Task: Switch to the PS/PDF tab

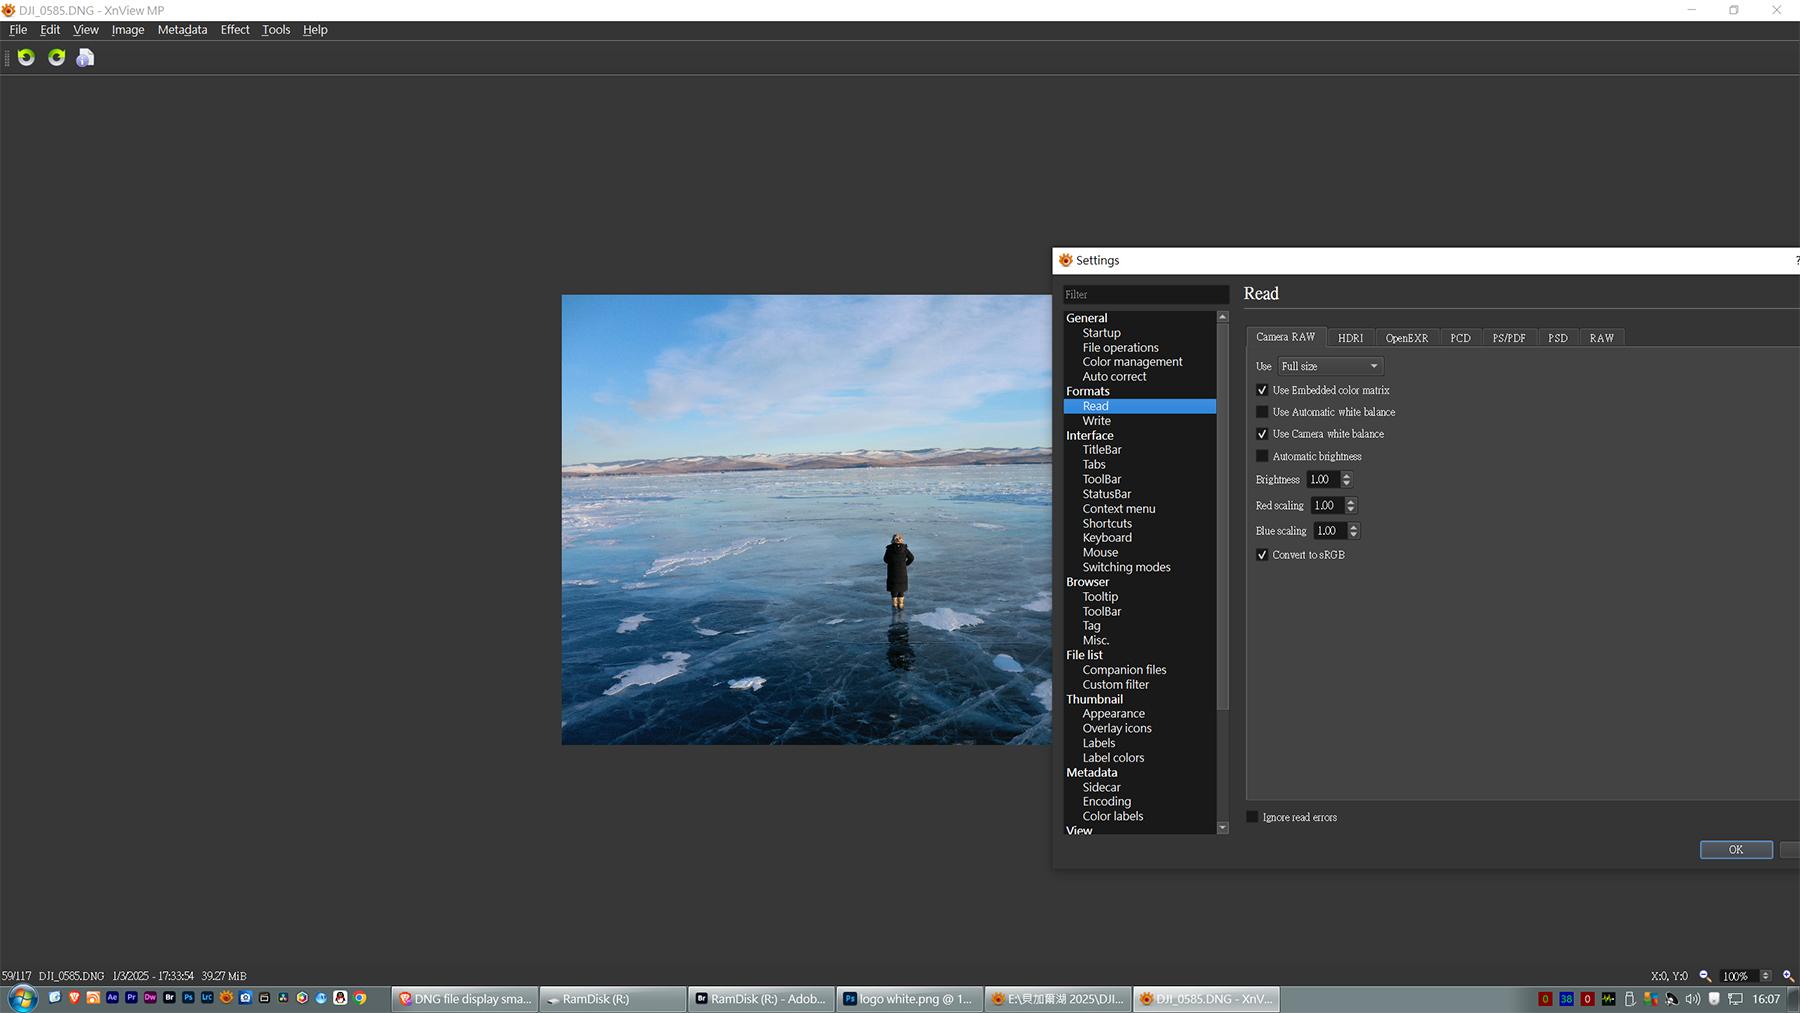Action: tap(1509, 338)
